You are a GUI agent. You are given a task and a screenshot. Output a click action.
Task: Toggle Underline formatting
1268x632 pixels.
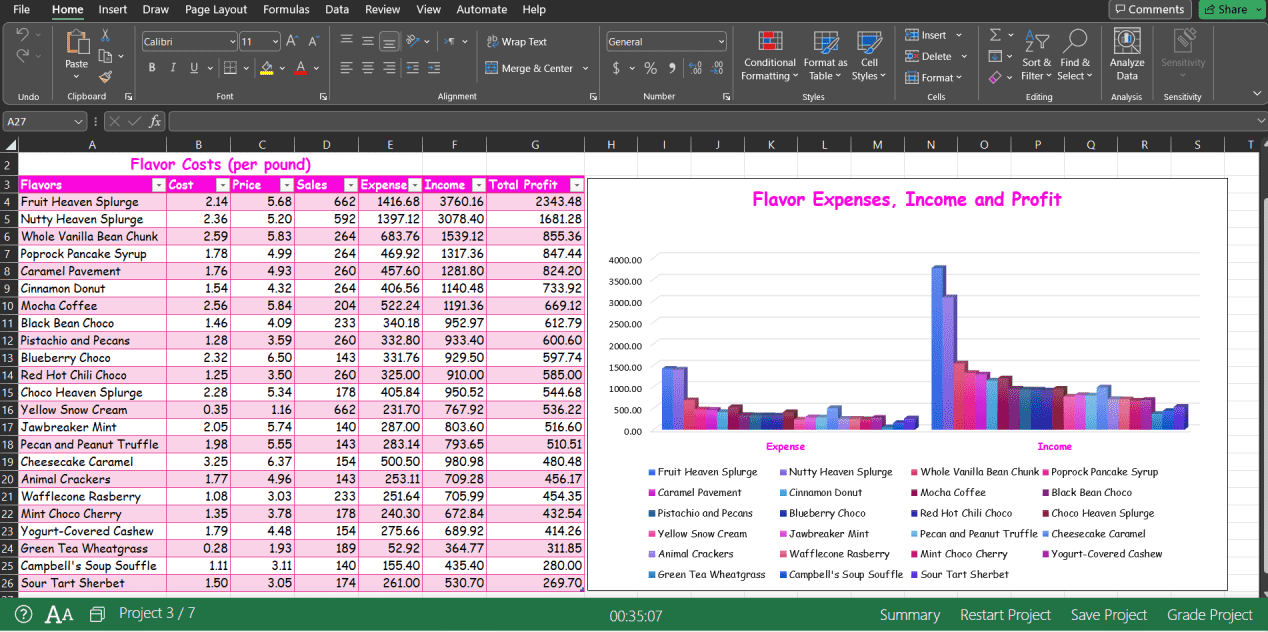point(194,68)
